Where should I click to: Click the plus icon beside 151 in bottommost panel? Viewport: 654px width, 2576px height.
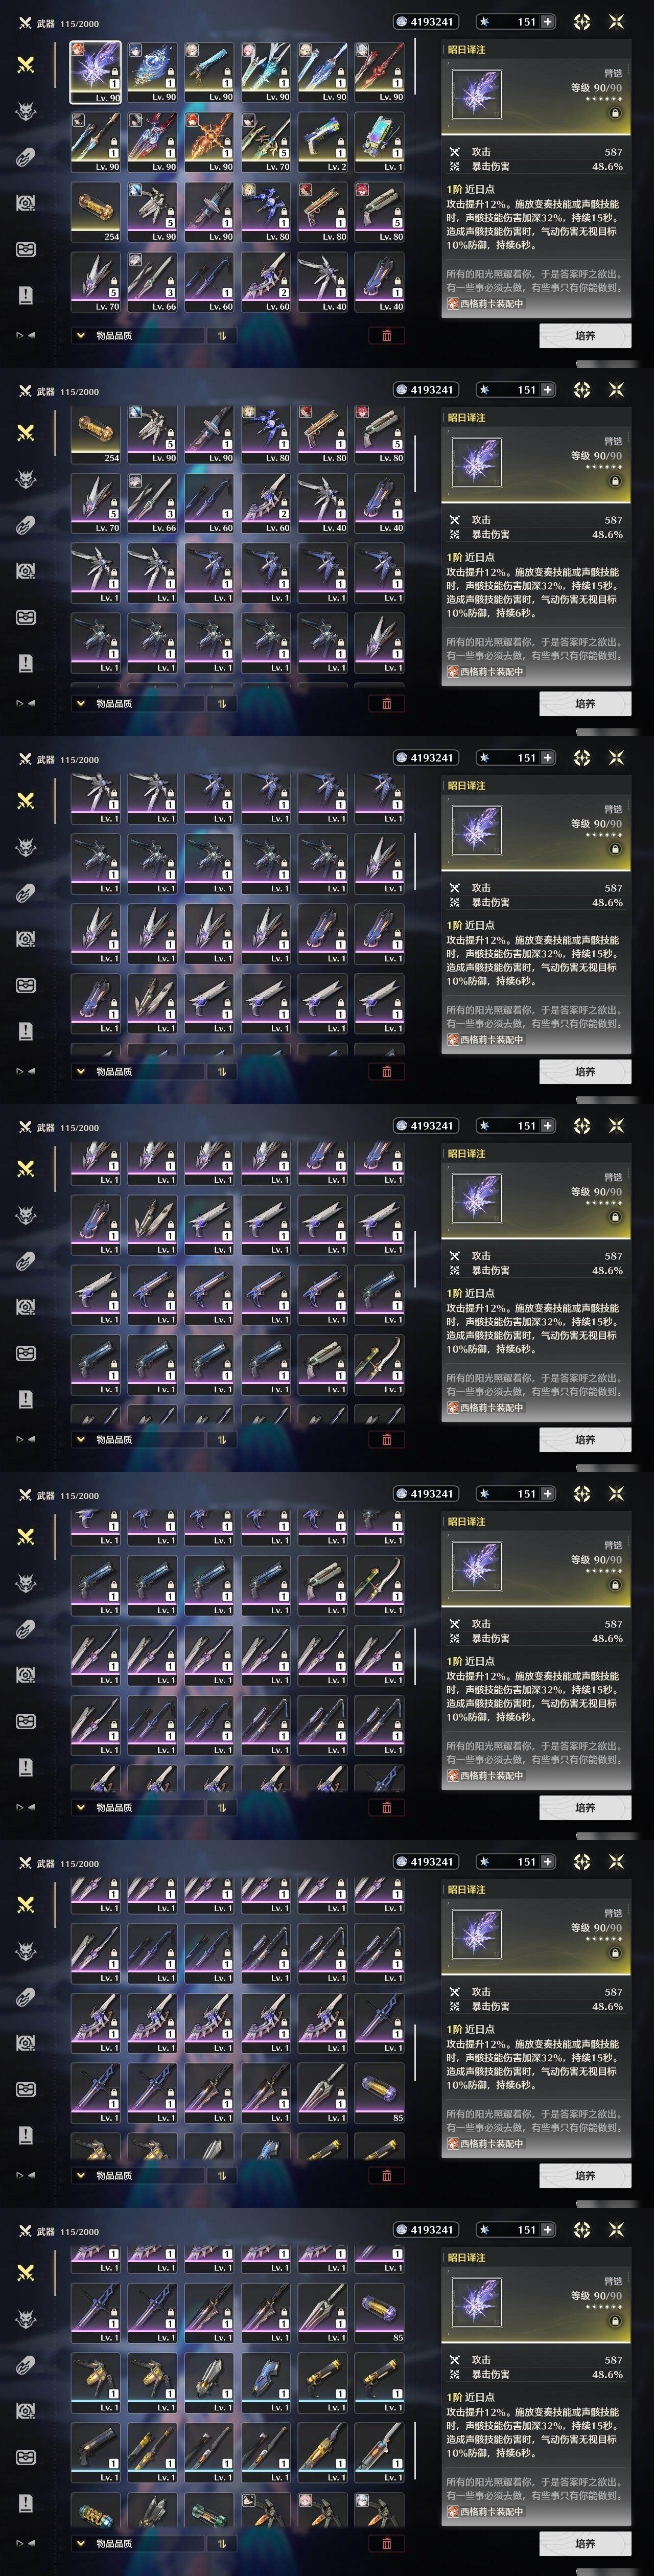[x=547, y=2230]
